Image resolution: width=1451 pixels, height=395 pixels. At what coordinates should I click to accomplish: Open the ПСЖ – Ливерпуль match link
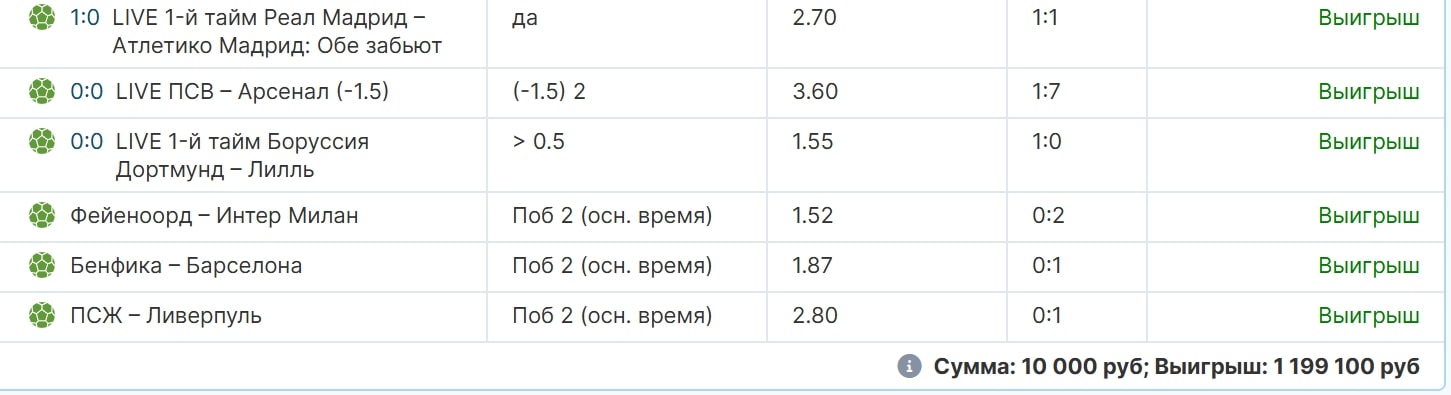[166, 316]
